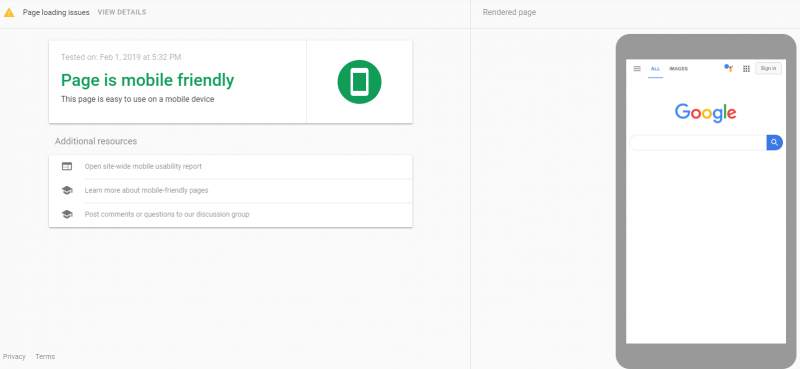Switch to the IMAGES tab in preview
This screenshot has height=369, width=800.
tap(678, 69)
